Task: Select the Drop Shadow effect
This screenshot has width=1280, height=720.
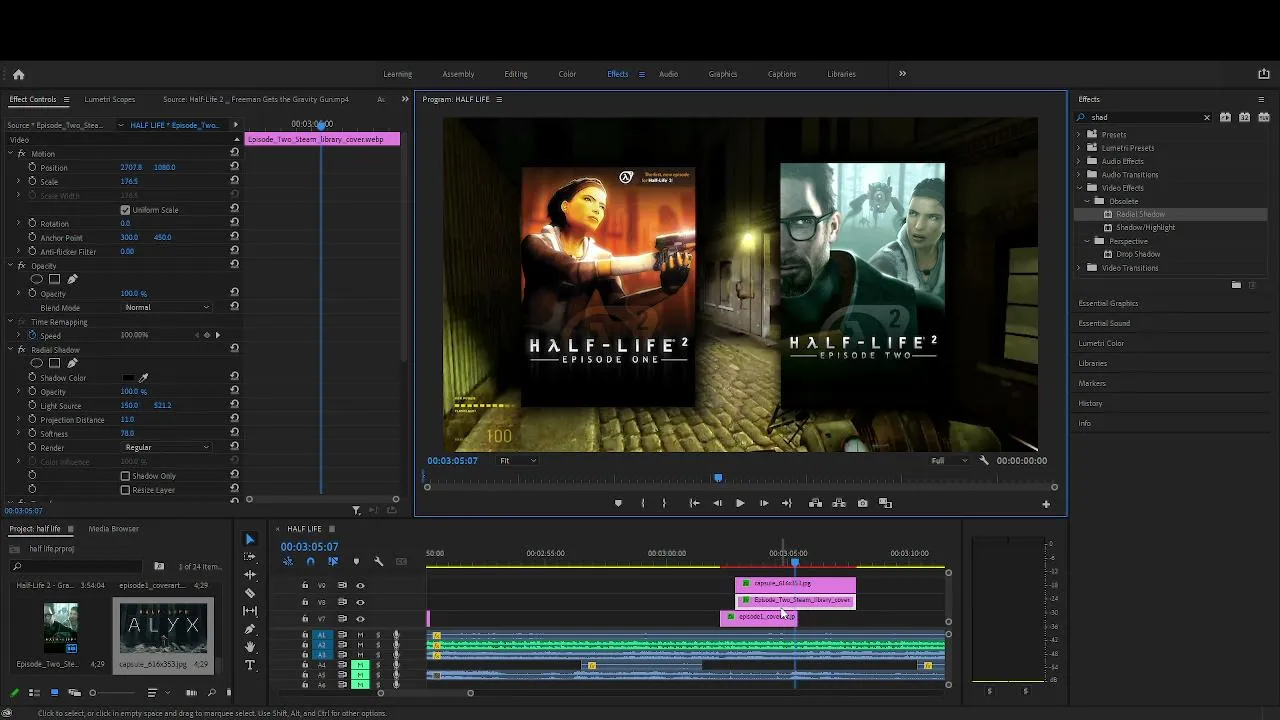Action: [x=1138, y=254]
